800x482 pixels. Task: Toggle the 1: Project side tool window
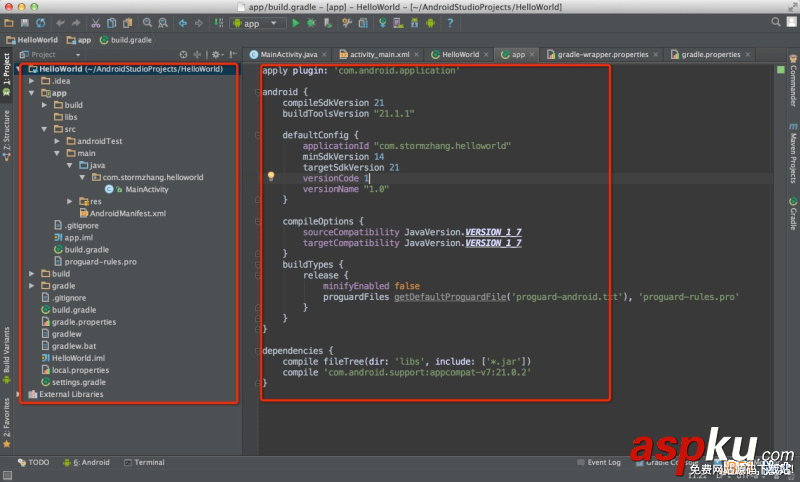7,75
